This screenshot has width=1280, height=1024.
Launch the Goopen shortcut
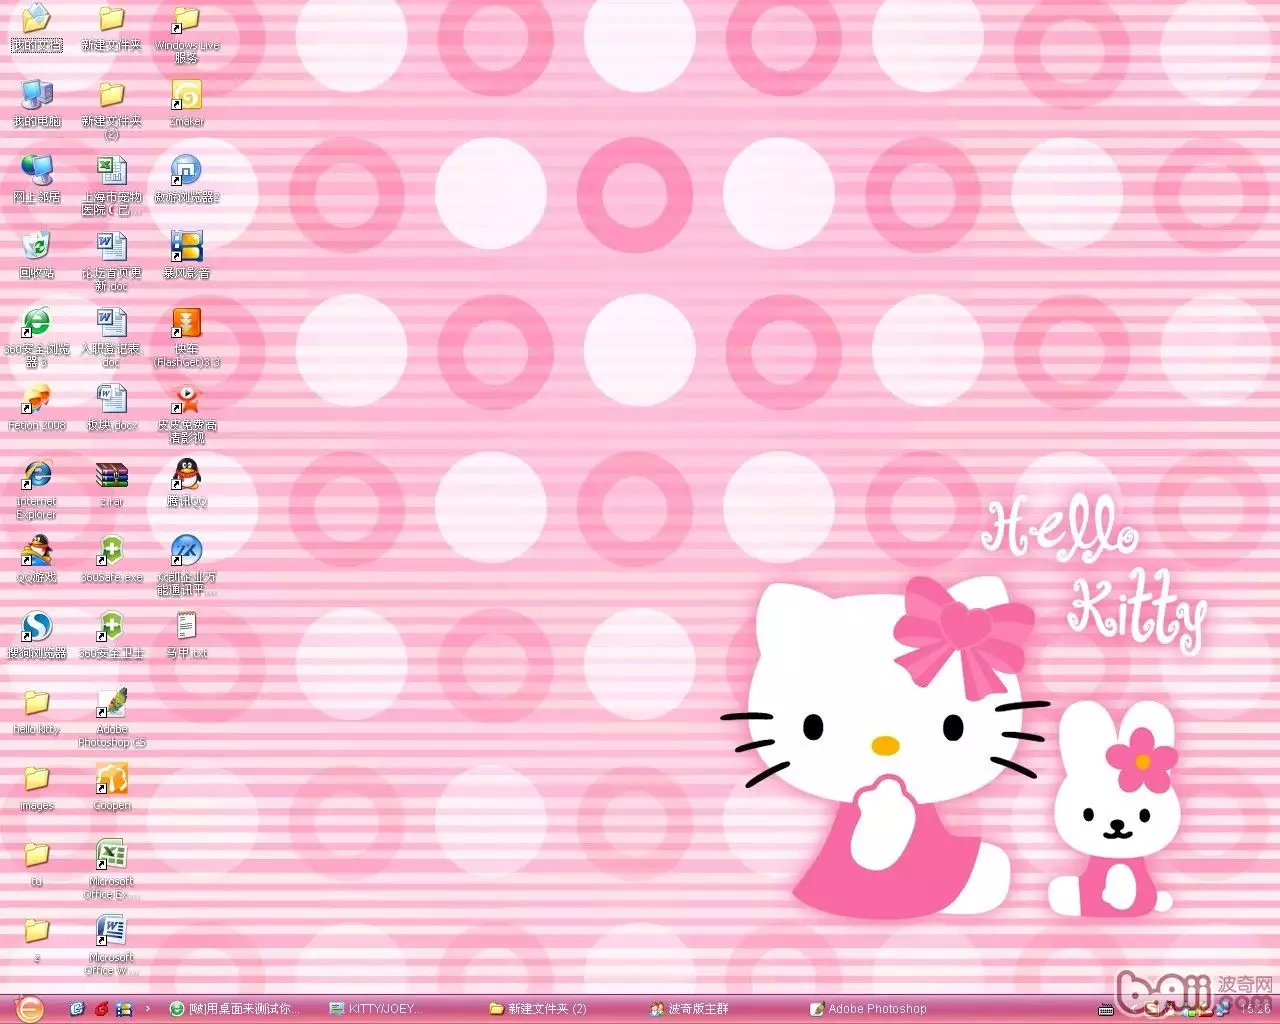(x=111, y=787)
